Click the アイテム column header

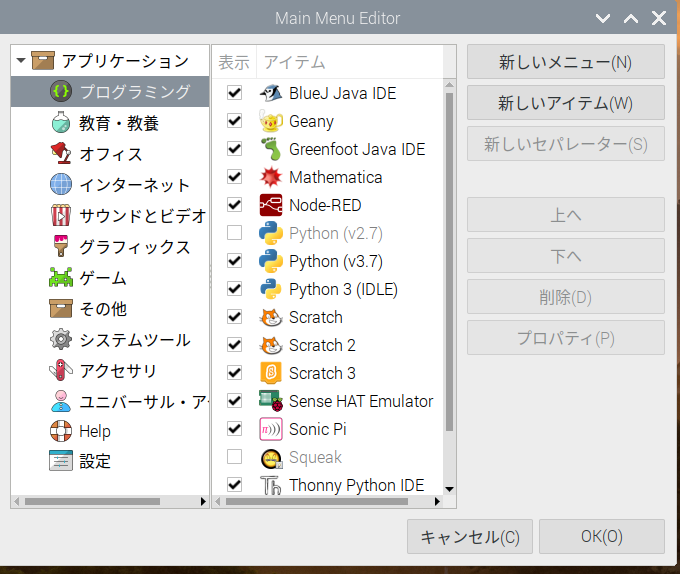350,62
